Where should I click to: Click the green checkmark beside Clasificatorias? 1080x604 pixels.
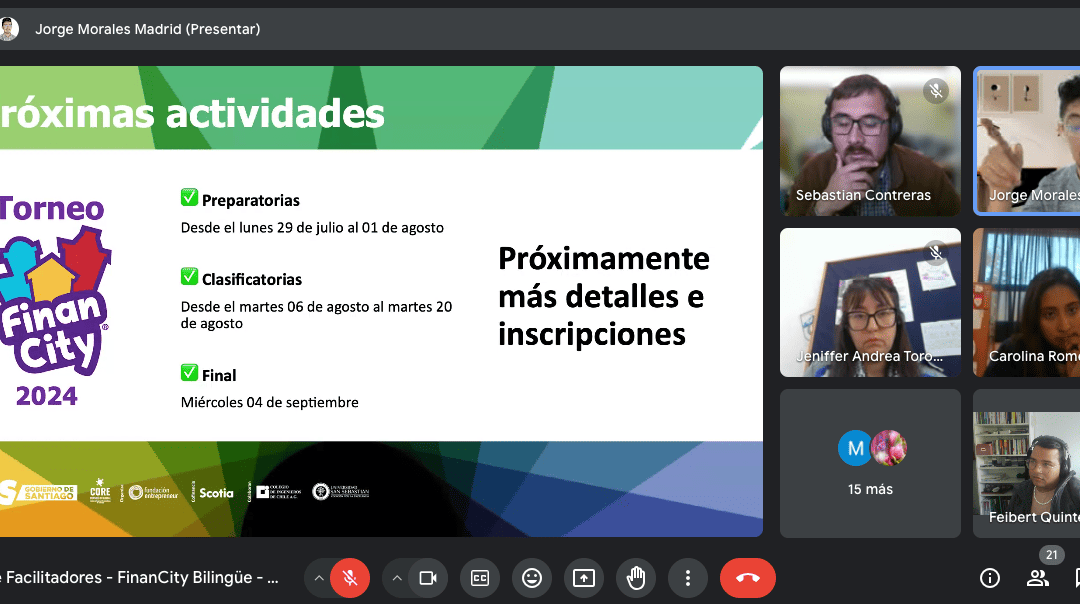tap(189, 277)
